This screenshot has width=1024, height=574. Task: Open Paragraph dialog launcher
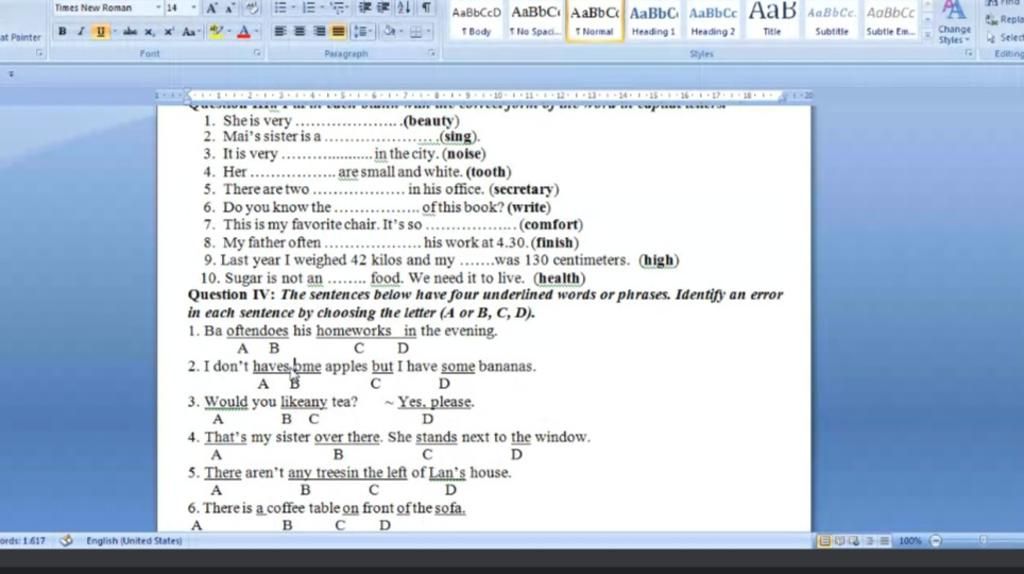(x=432, y=53)
